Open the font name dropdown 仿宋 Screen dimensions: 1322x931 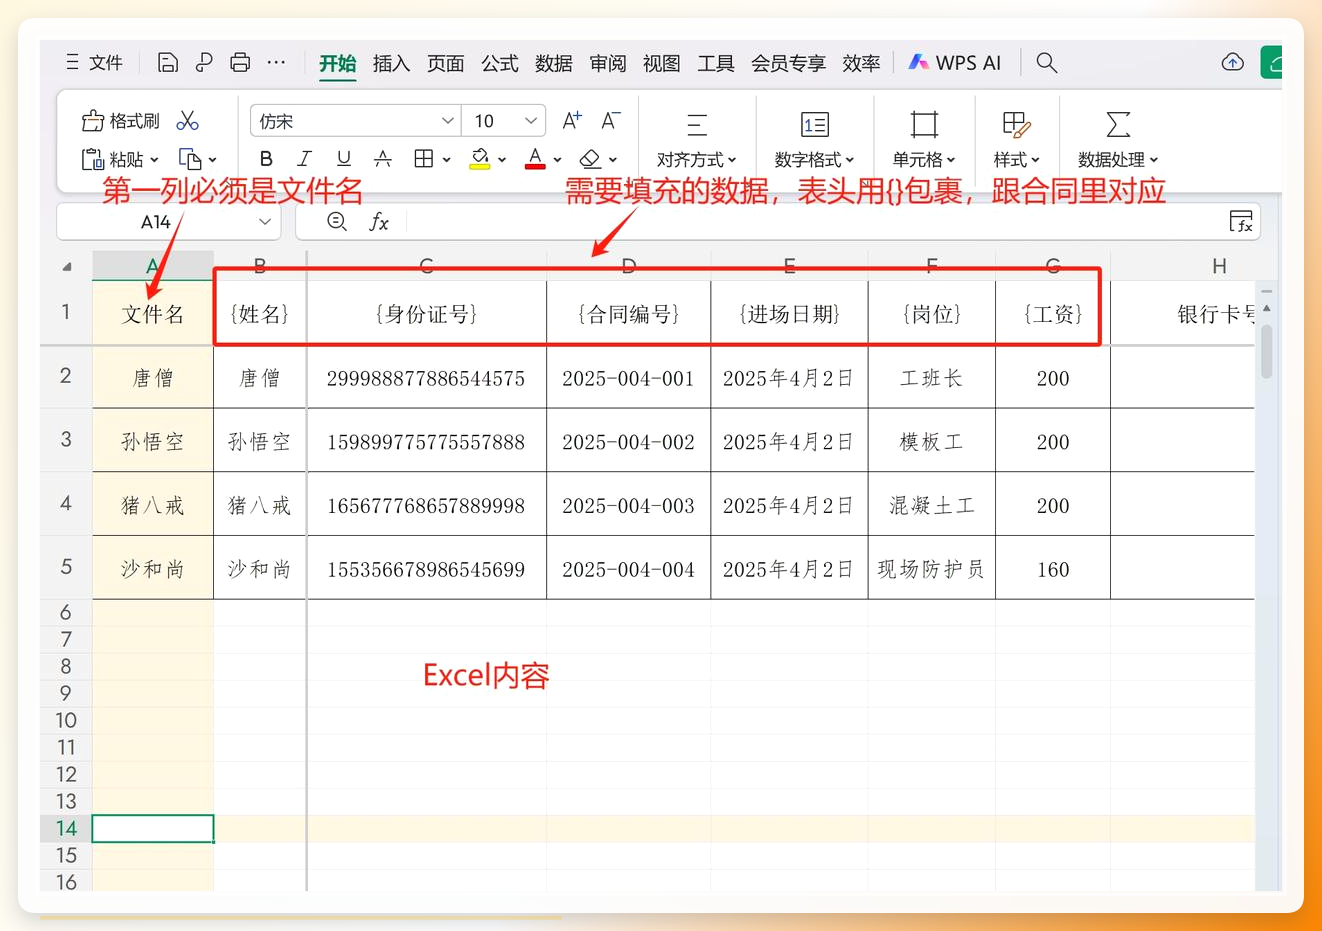(x=355, y=121)
